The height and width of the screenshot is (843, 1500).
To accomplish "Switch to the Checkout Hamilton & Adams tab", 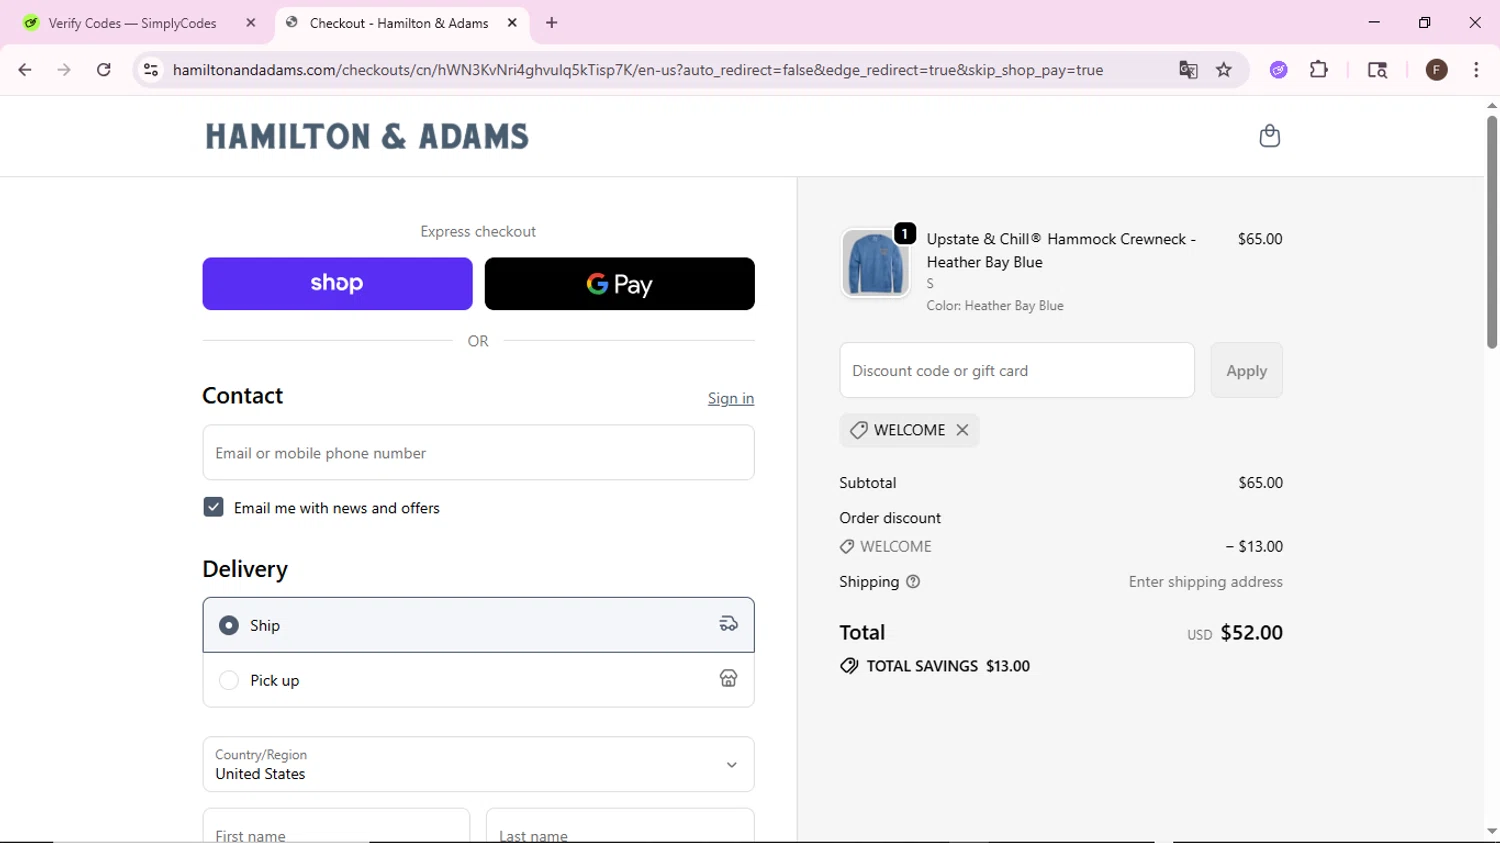I will point(399,23).
